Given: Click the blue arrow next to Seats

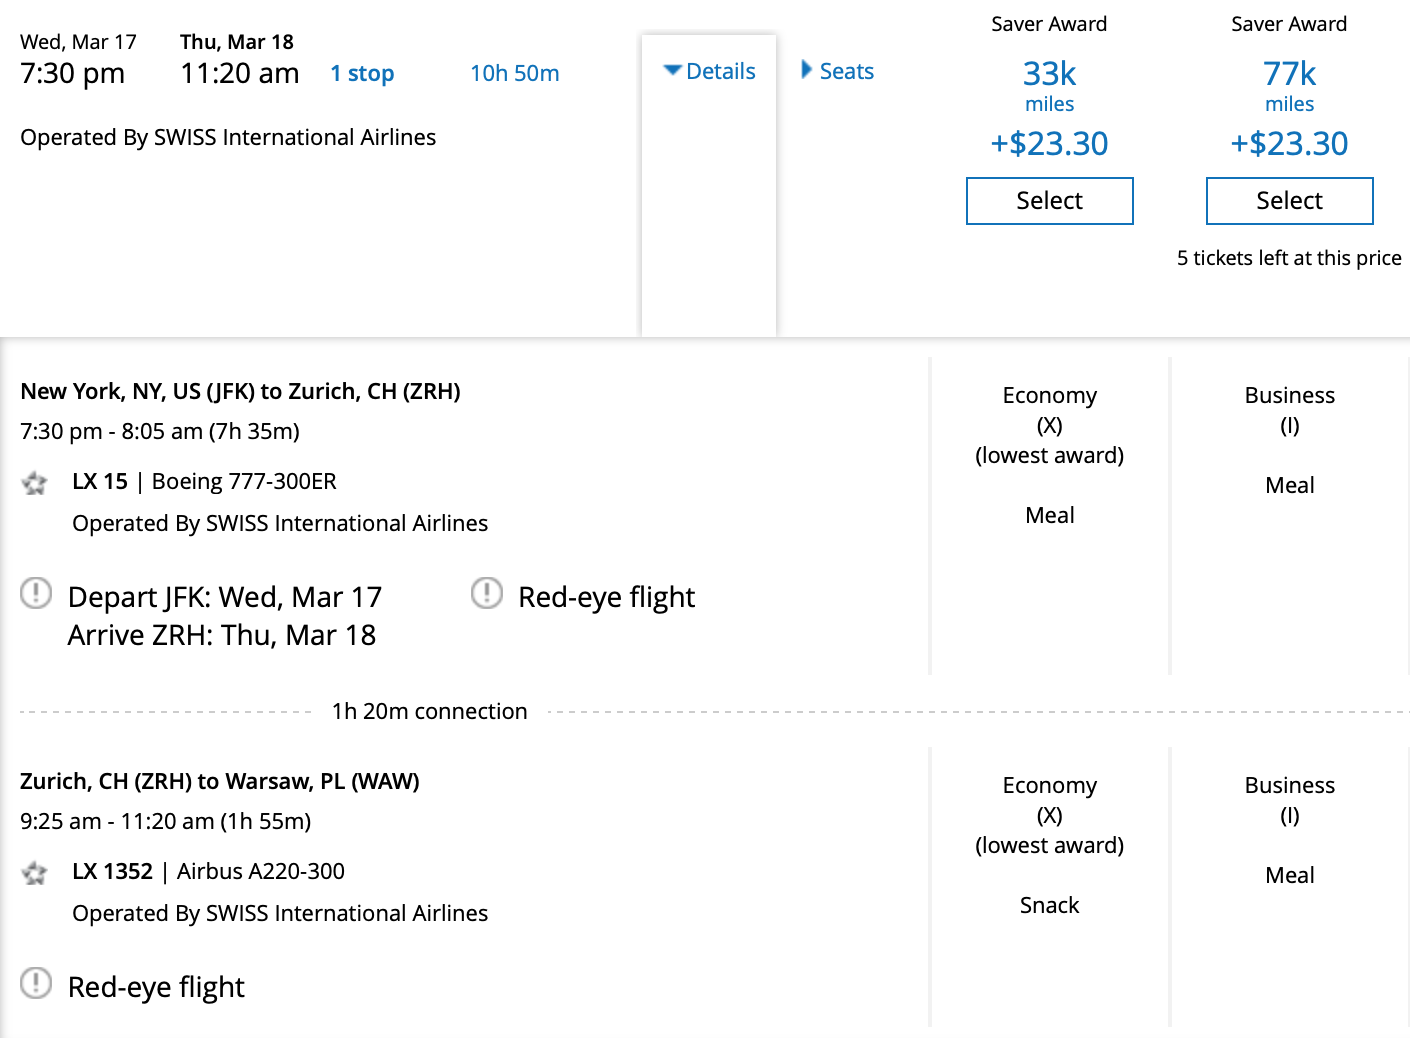Looking at the screenshot, I should (806, 70).
